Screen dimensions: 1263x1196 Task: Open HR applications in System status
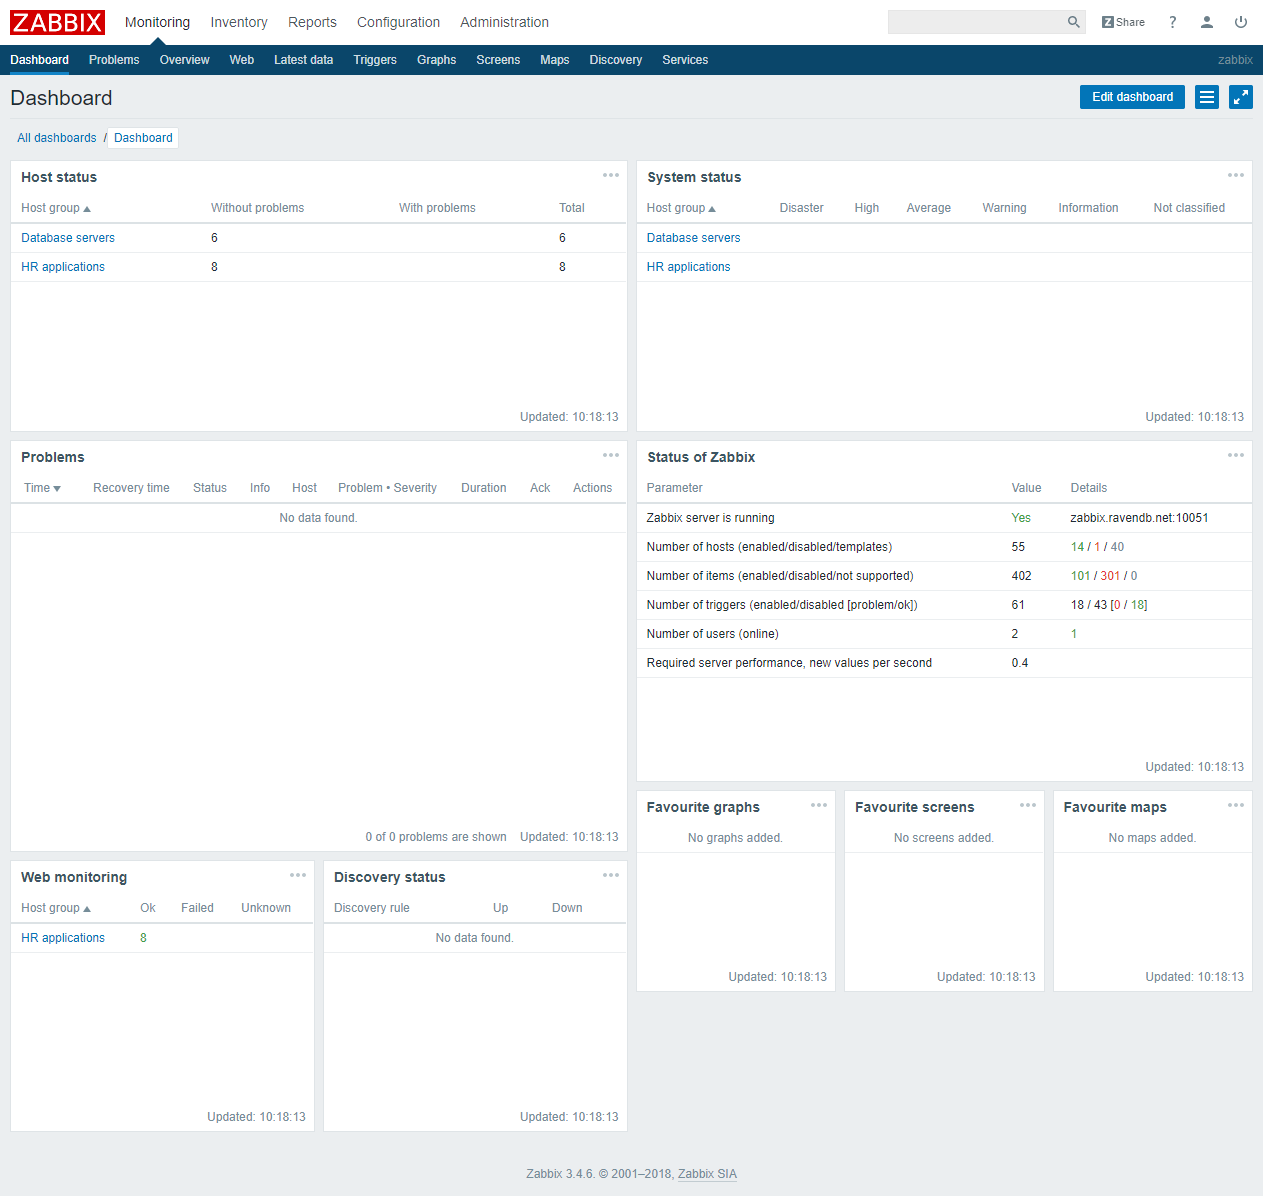pos(688,267)
